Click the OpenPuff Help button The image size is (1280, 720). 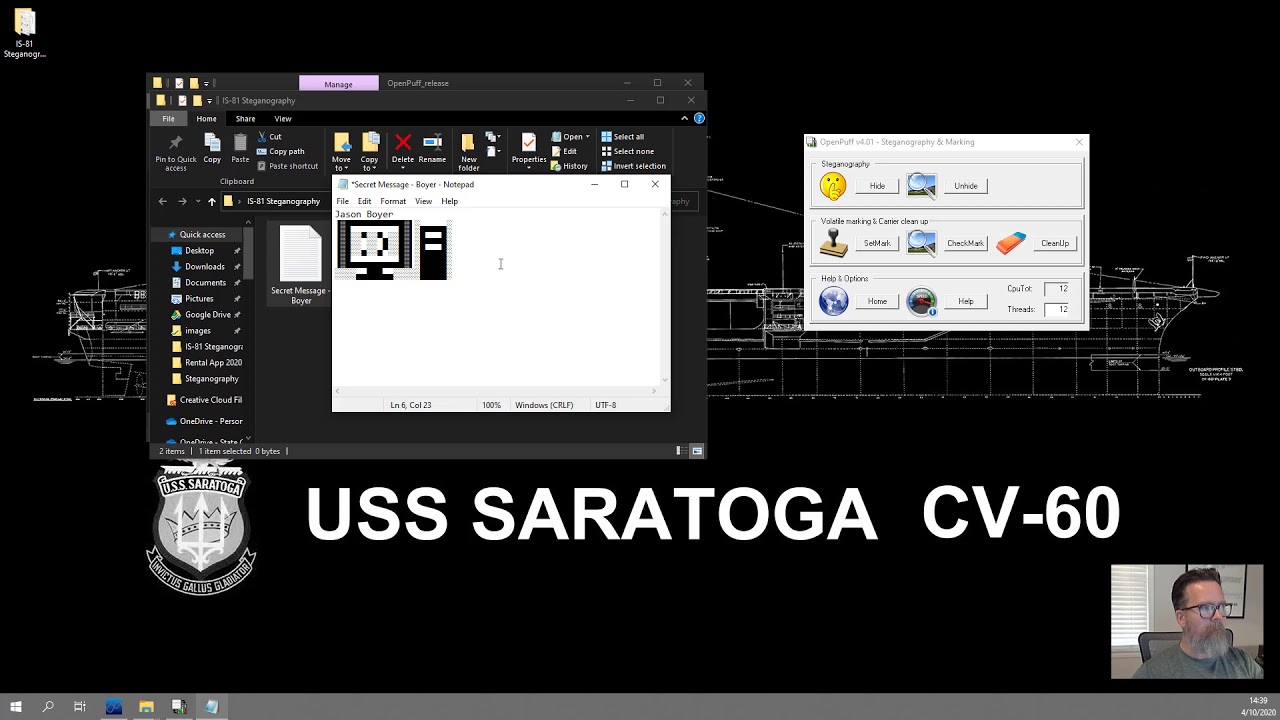(966, 301)
